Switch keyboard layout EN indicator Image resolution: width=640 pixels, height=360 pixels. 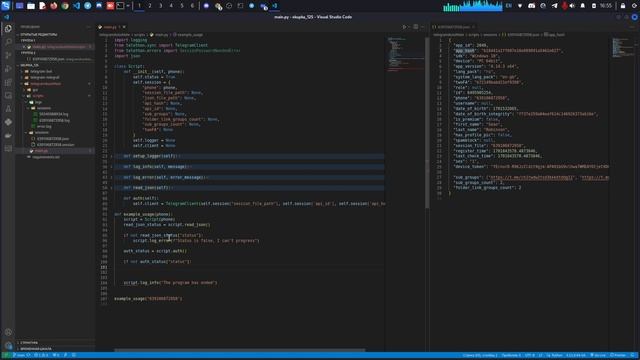[509, 6]
